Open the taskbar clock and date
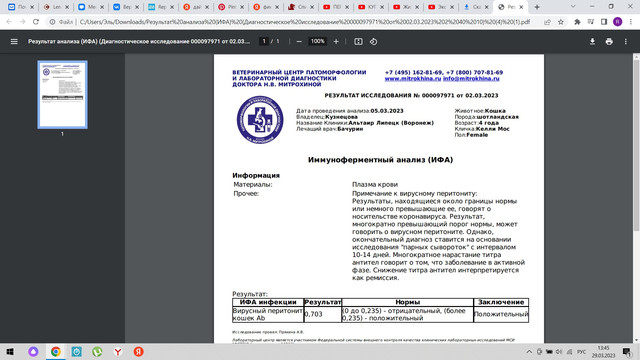 pos(603,351)
